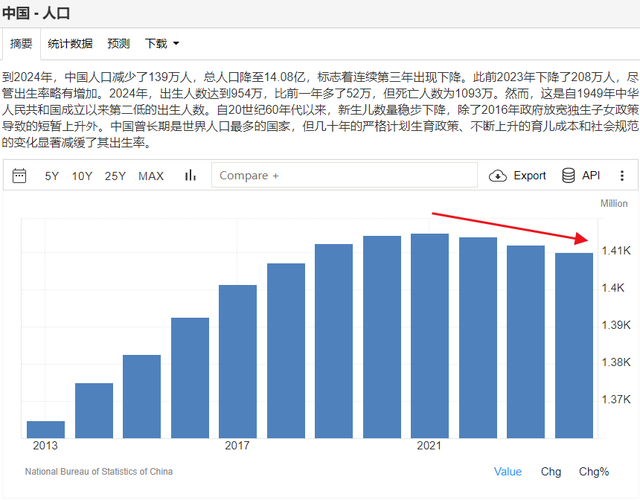
Task: Select the 5Y time range
Action: [x=52, y=176]
